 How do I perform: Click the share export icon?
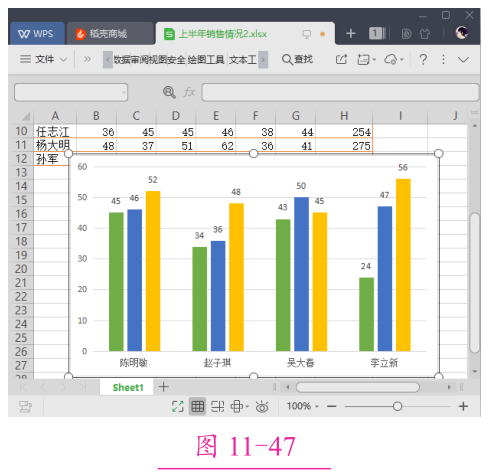[341, 59]
